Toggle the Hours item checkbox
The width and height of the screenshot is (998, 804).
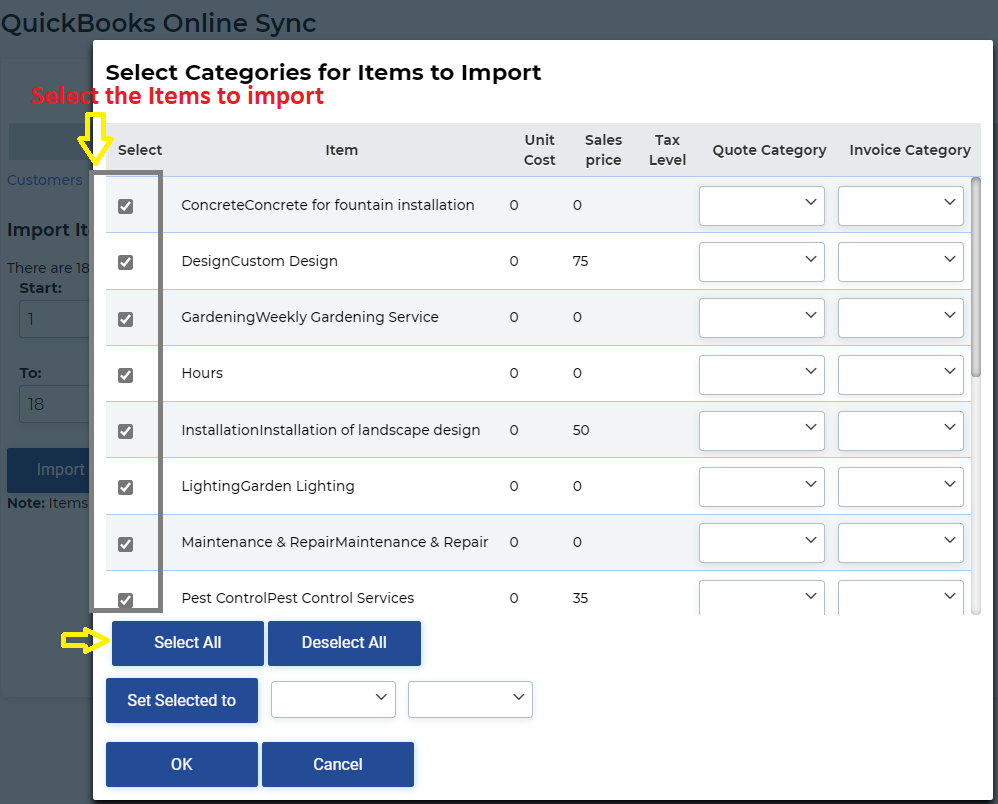[125, 375]
